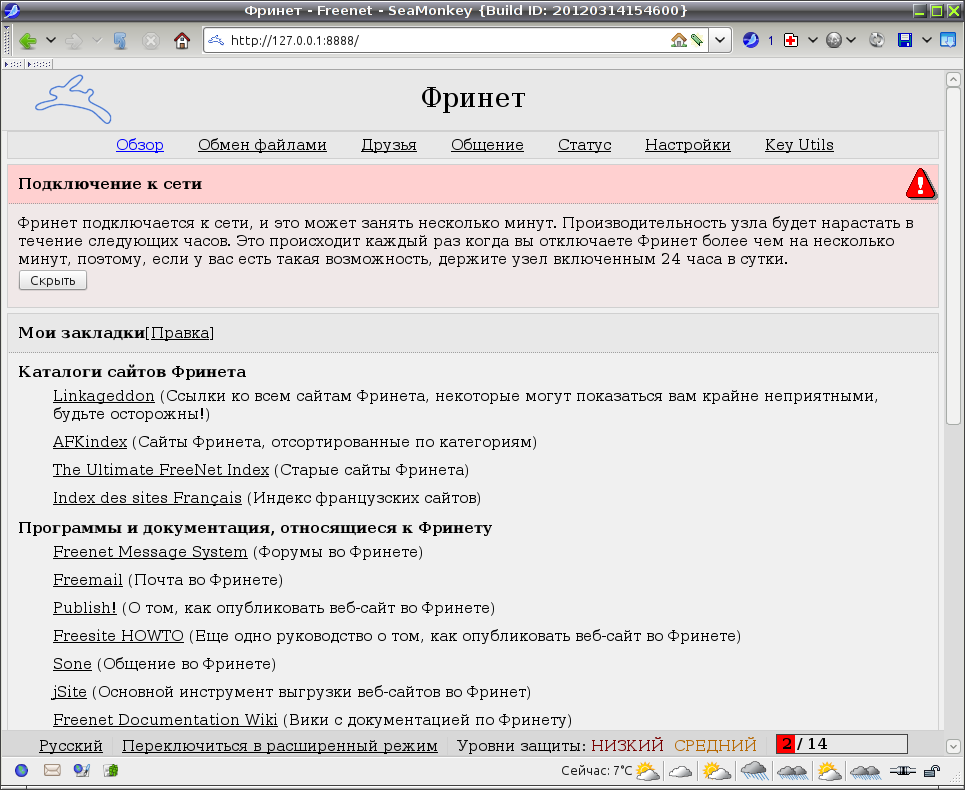Click Переключиться в расширенный режим link

[x=280, y=746]
